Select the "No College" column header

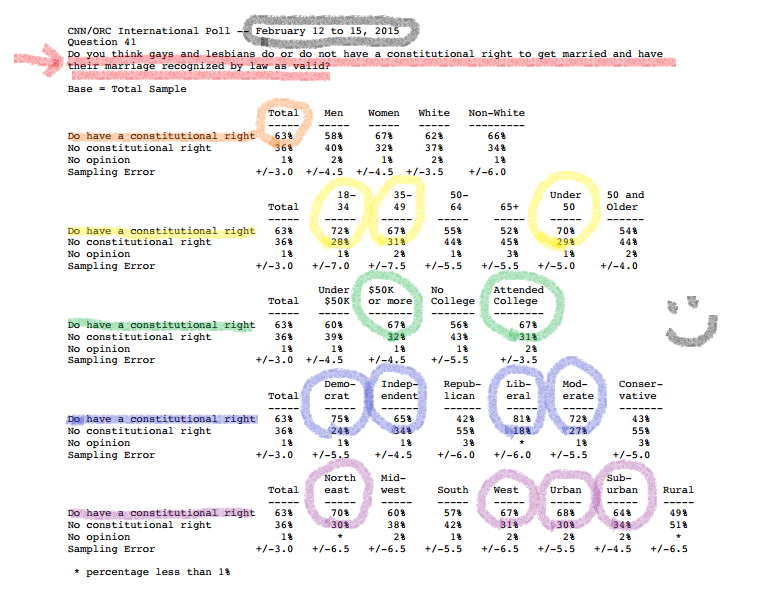coord(453,295)
